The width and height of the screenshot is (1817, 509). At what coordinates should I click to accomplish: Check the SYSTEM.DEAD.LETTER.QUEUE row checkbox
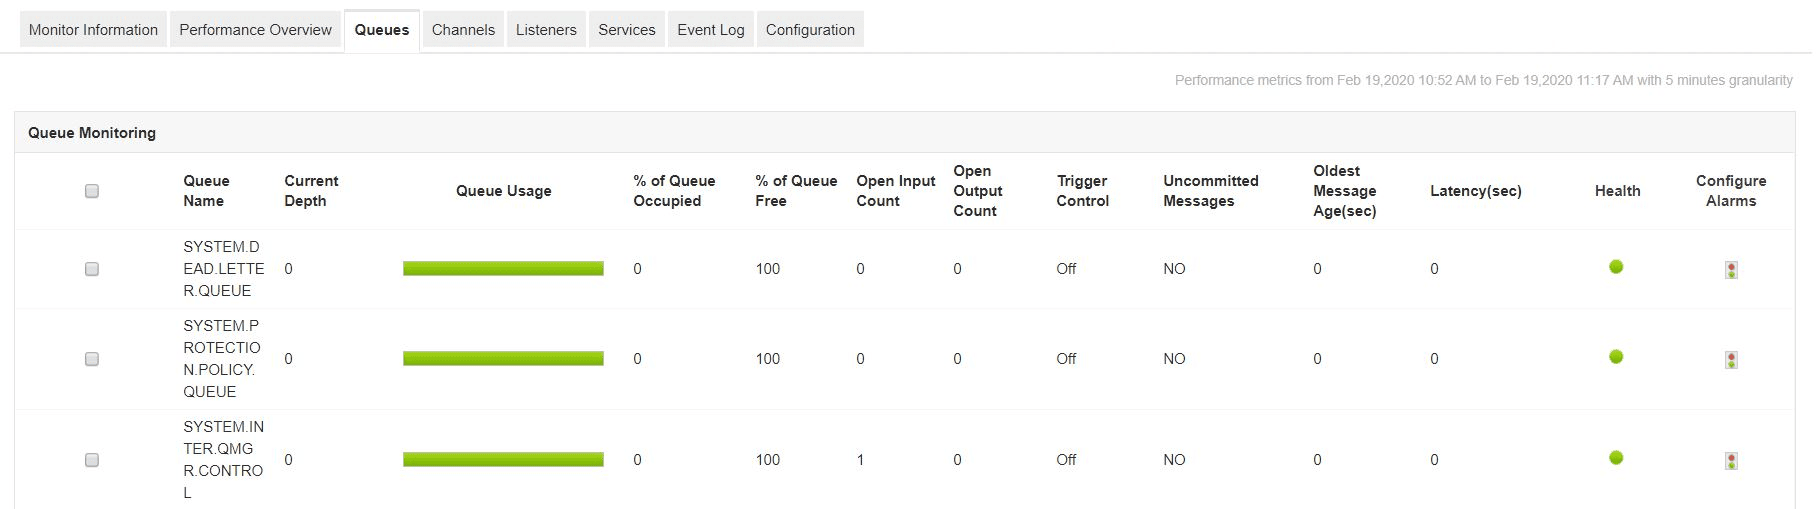pos(92,269)
